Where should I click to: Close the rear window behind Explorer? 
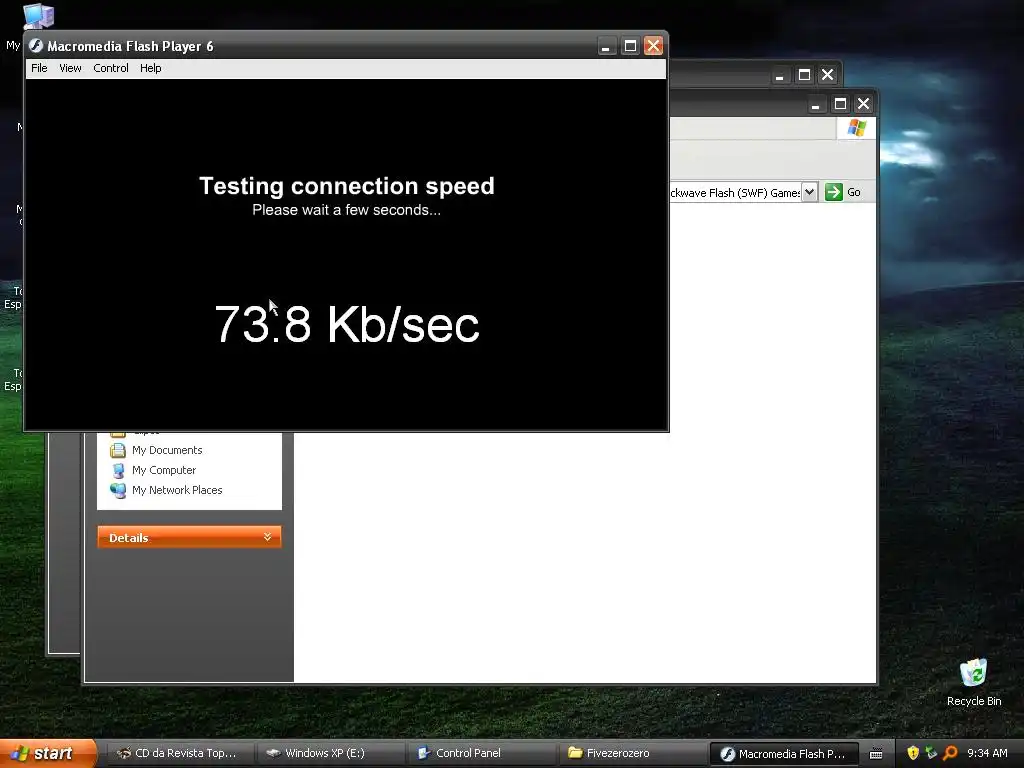click(x=827, y=75)
